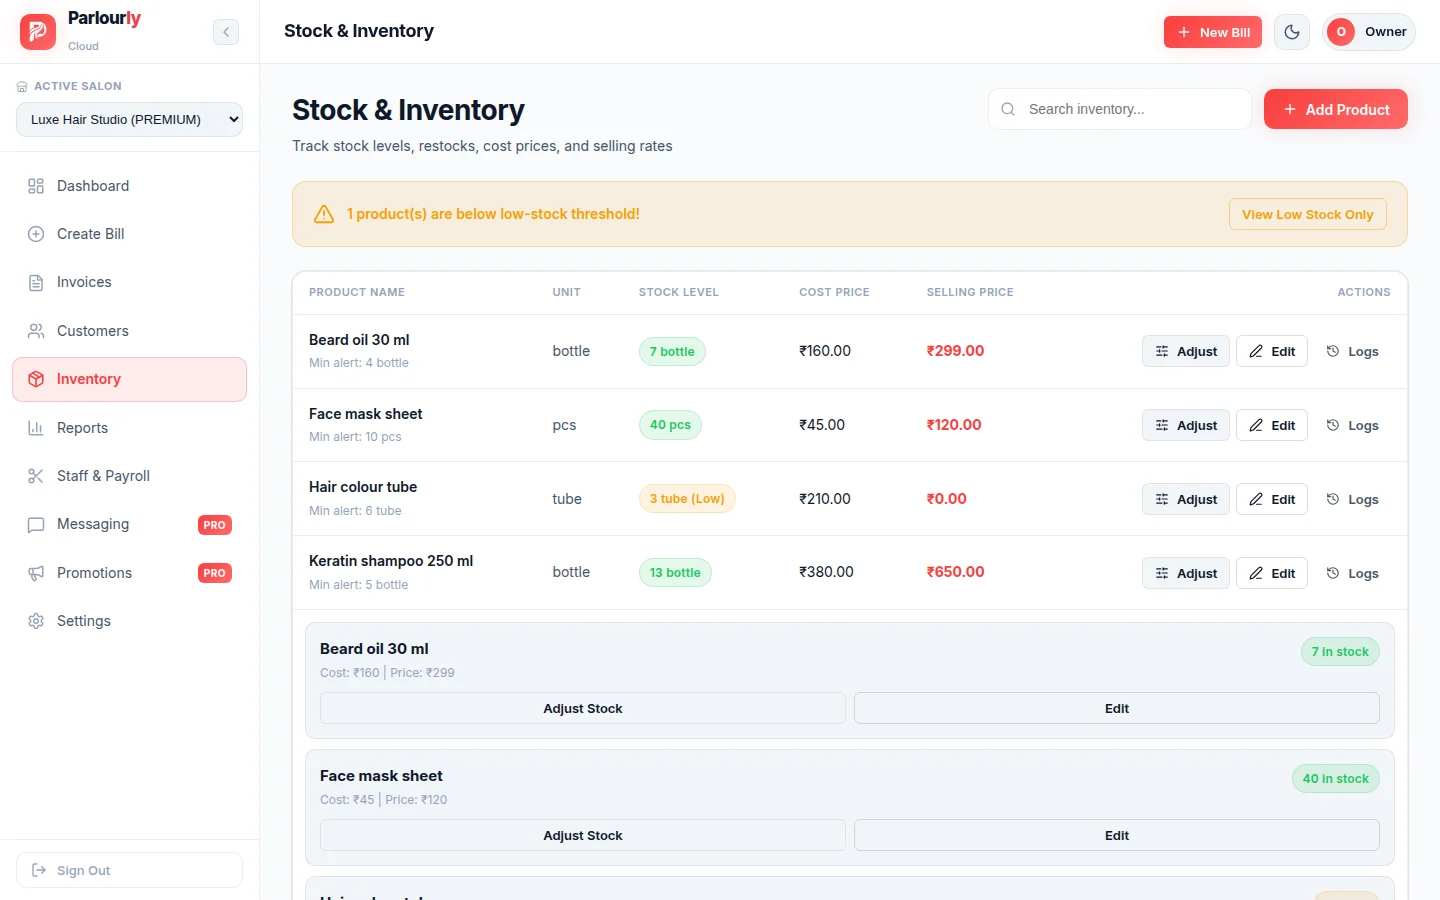Click View Low Stock Only
Viewport: 1440px width, 900px height.
(x=1308, y=214)
